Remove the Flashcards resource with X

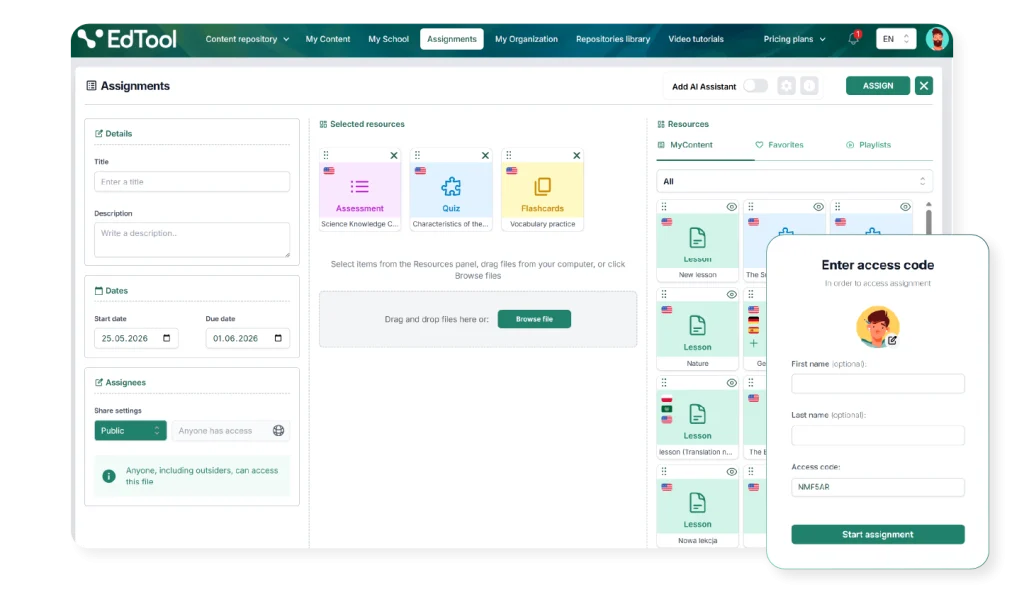click(x=577, y=155)
